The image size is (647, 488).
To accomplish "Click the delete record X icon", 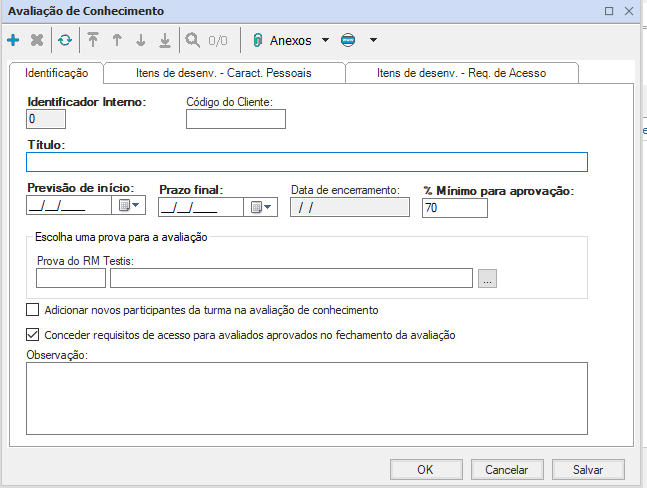I will (37, 41).
